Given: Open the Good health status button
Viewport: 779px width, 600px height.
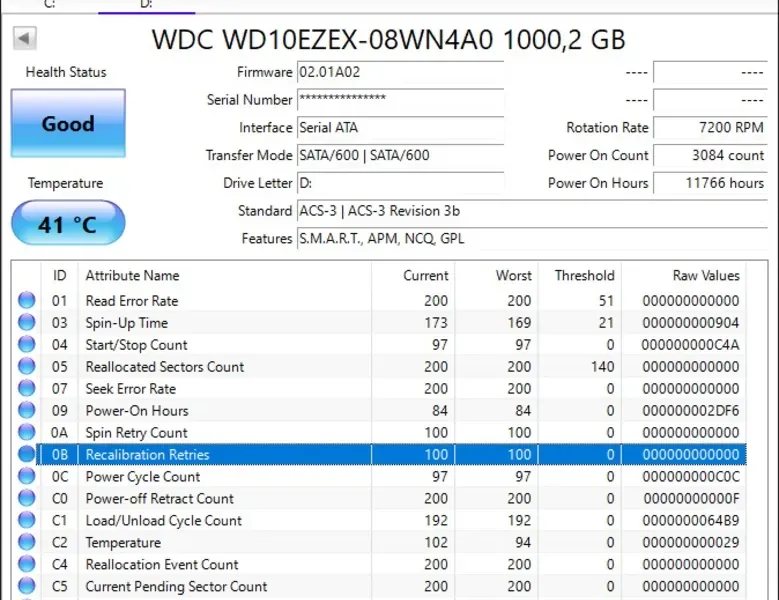Looking at the screenshot, I should [68, 123].
